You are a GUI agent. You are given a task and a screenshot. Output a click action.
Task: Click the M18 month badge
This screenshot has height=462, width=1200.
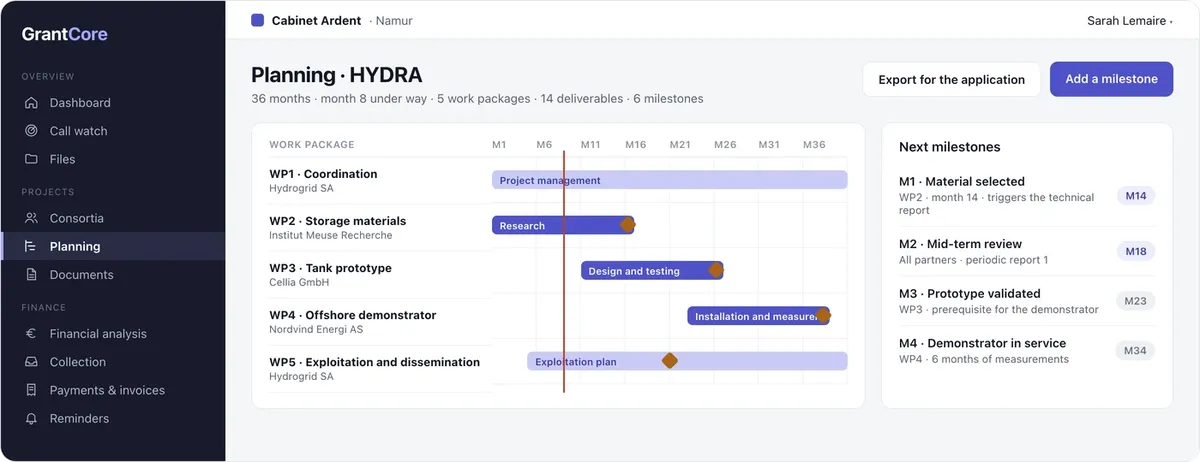1136,251
